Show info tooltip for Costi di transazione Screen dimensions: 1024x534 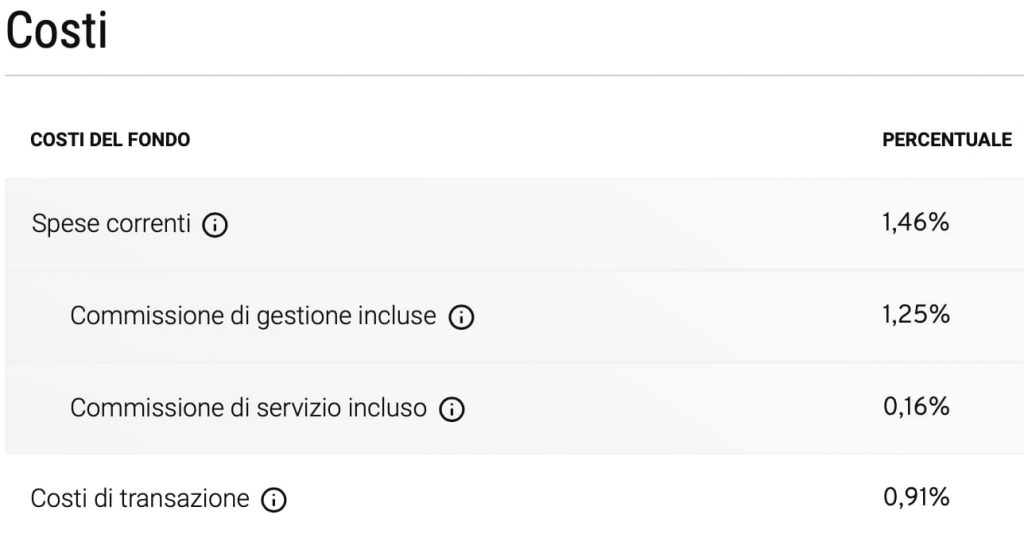(274, 501)
